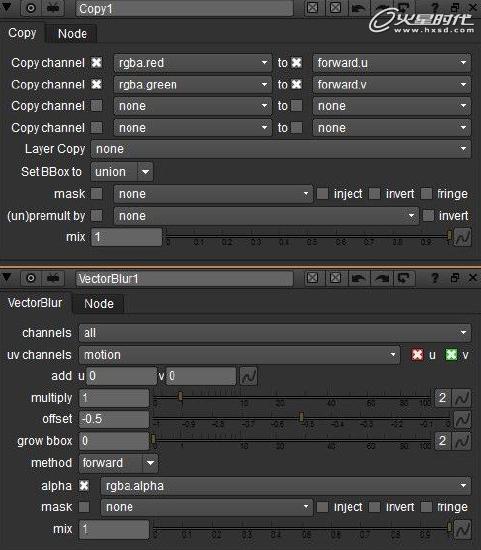
Task: Enable fringe in Copy1 mask row
Action: pos(426,194)
